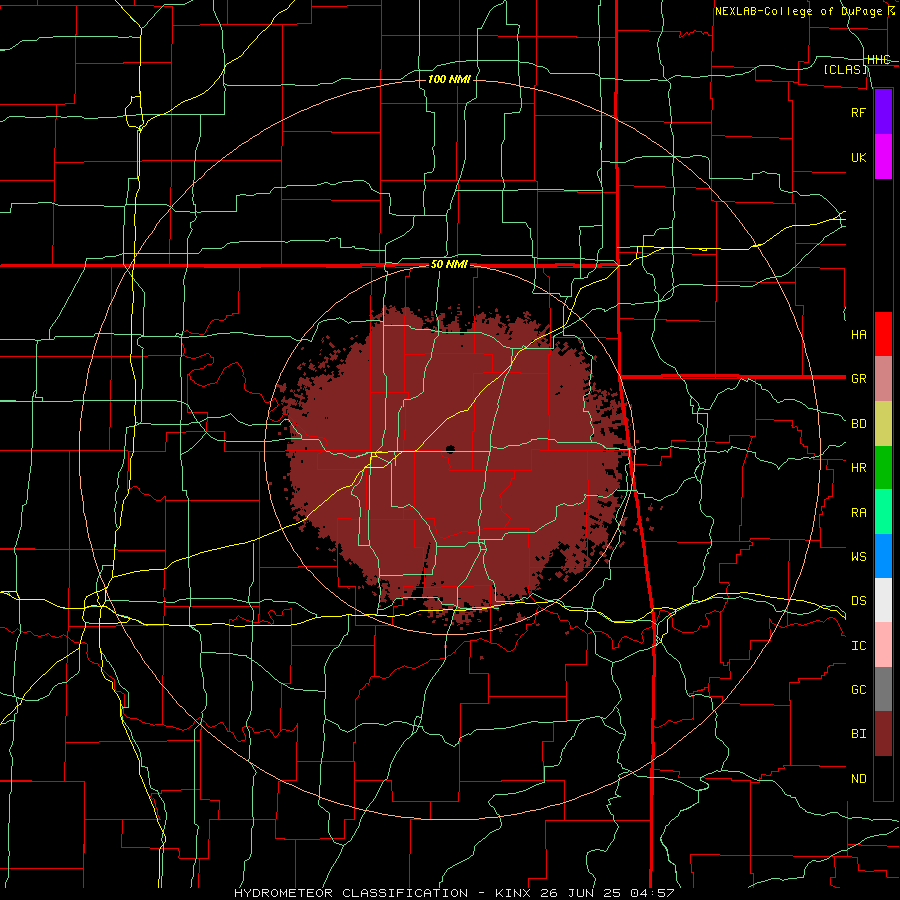
Task: Click the gray GC color swatch
Action: (883, 689)
